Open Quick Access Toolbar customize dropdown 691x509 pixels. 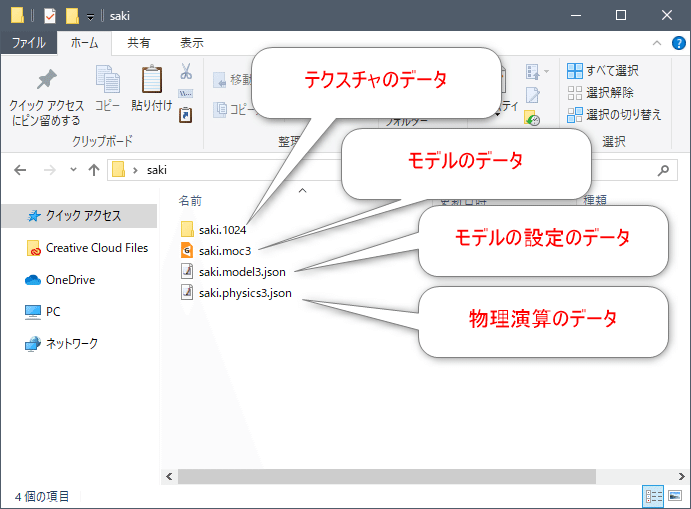coord(90,17)
